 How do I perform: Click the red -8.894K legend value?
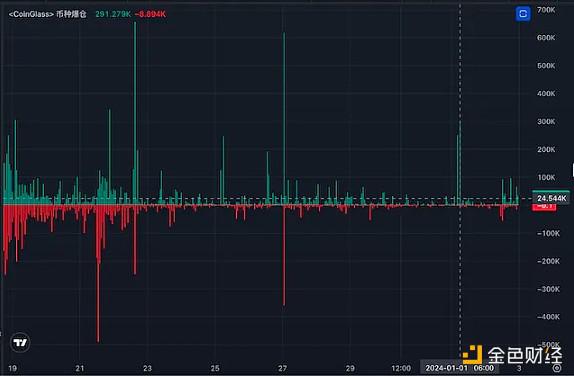click(150, 14)
